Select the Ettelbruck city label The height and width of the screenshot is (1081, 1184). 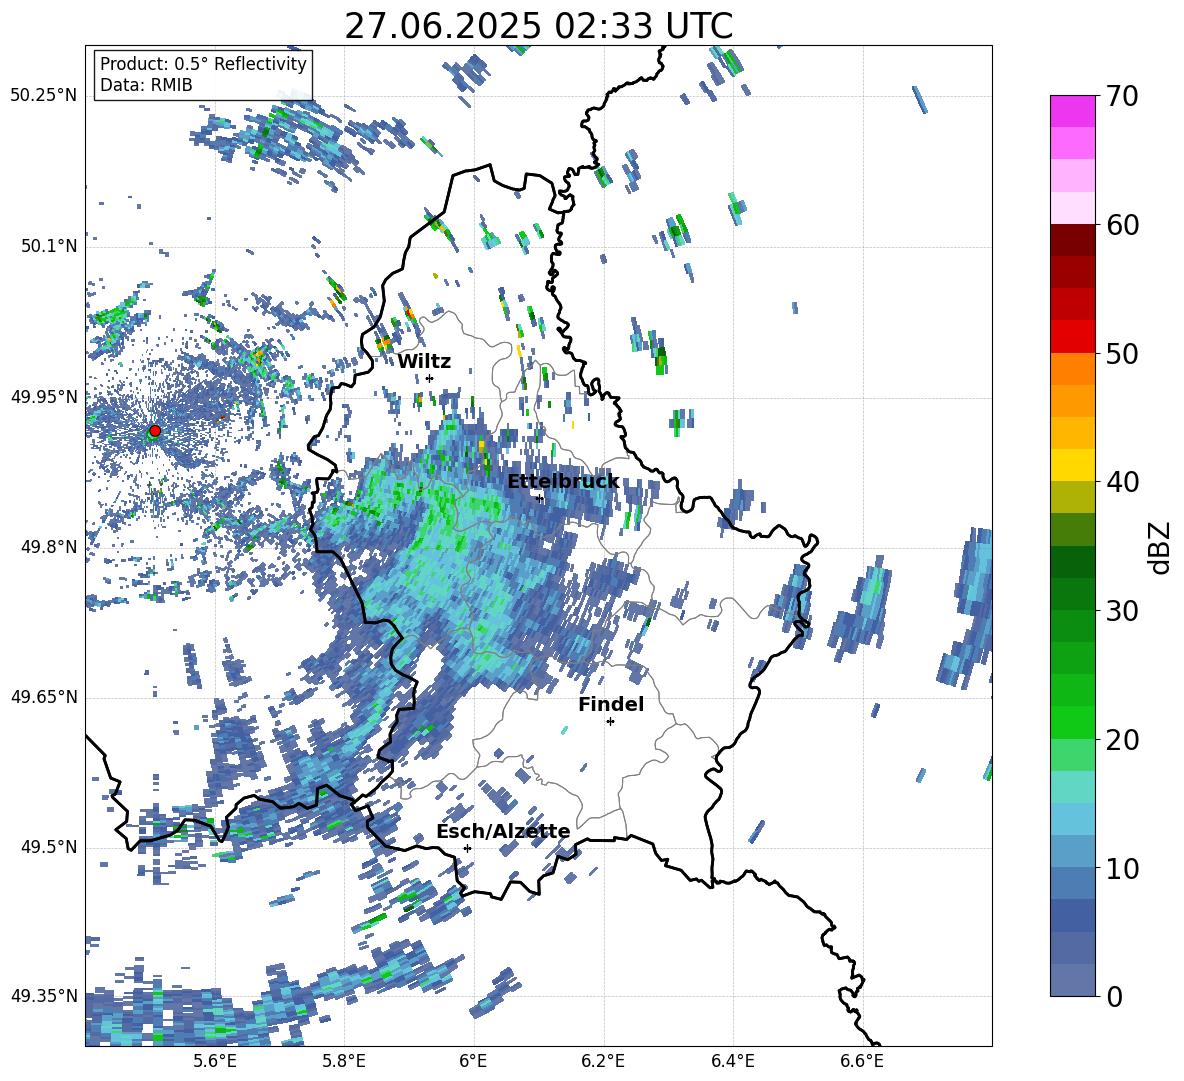coord(563,482)
